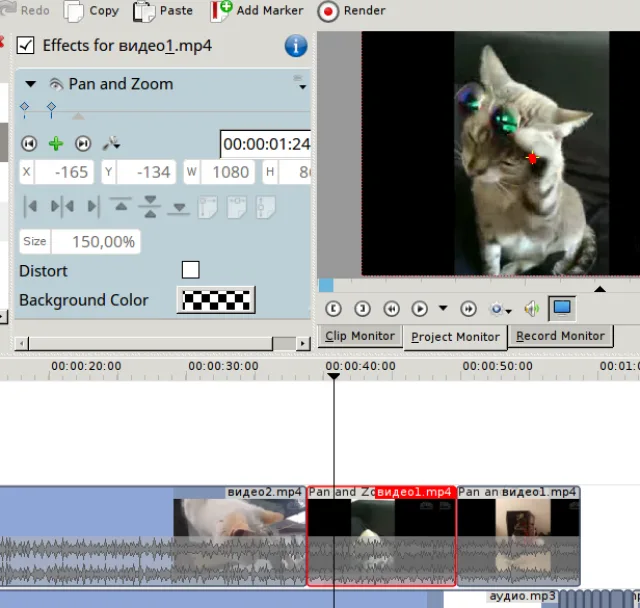
Task: Click the Y position field
Action: (x=138, y=172)
